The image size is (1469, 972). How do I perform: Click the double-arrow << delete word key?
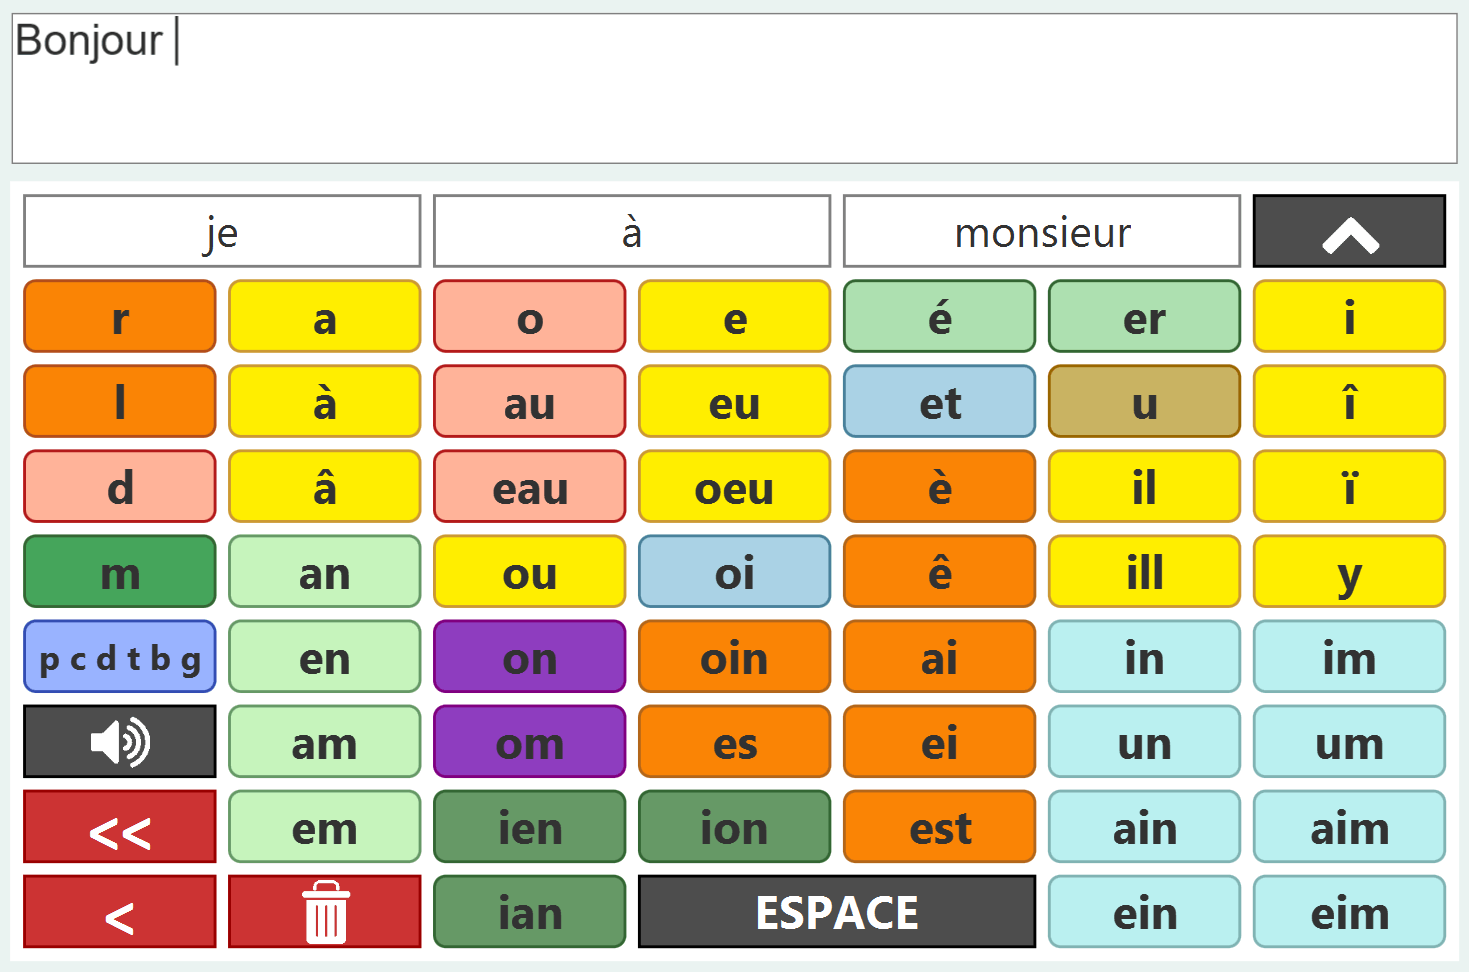(x=120, y=827)
